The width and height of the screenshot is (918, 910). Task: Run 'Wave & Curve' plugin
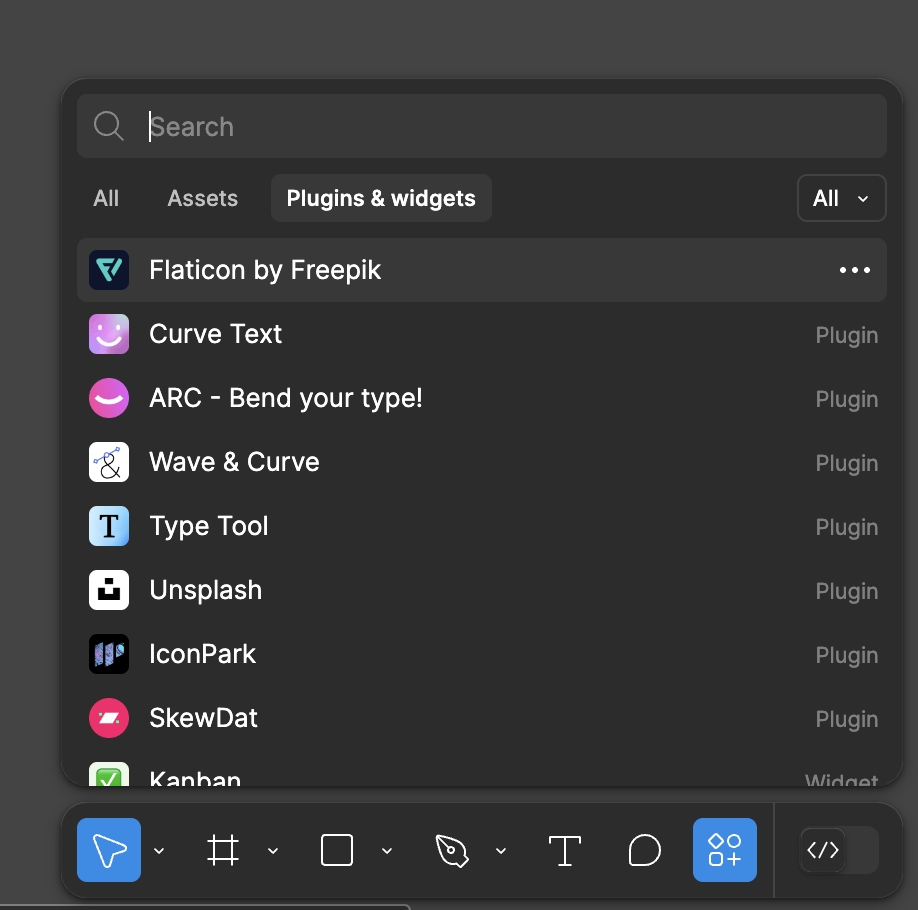click(x=482, y=462)
